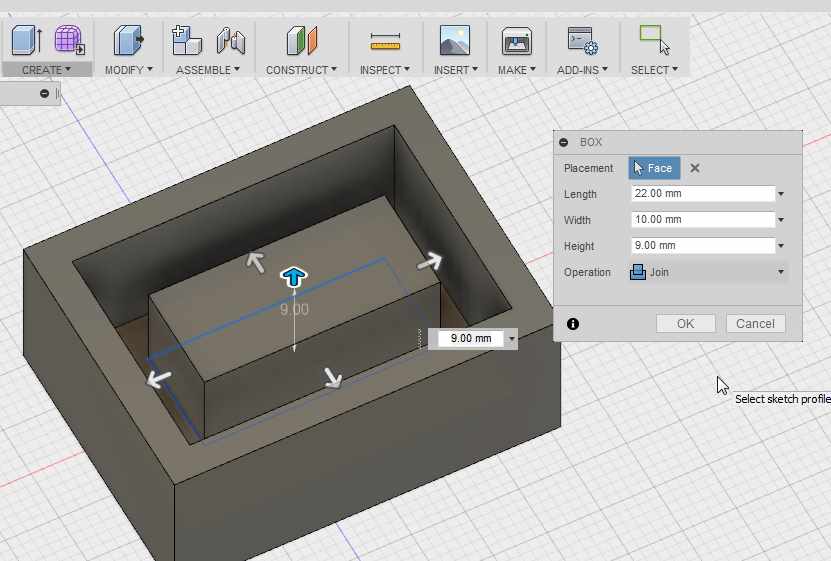
Task: Expand the Length value dropdown arrow
Action: click(781, 194)
